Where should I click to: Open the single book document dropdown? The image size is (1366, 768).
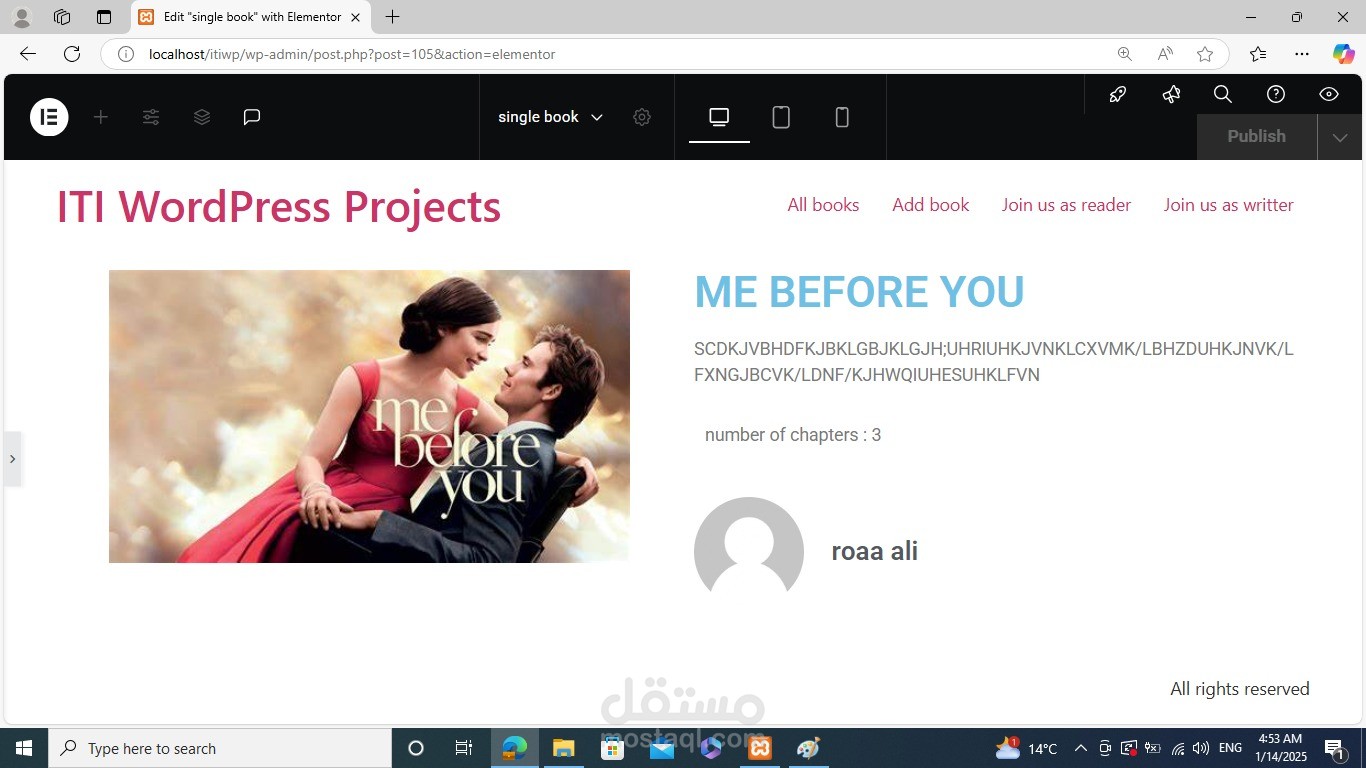pos(550,117)
